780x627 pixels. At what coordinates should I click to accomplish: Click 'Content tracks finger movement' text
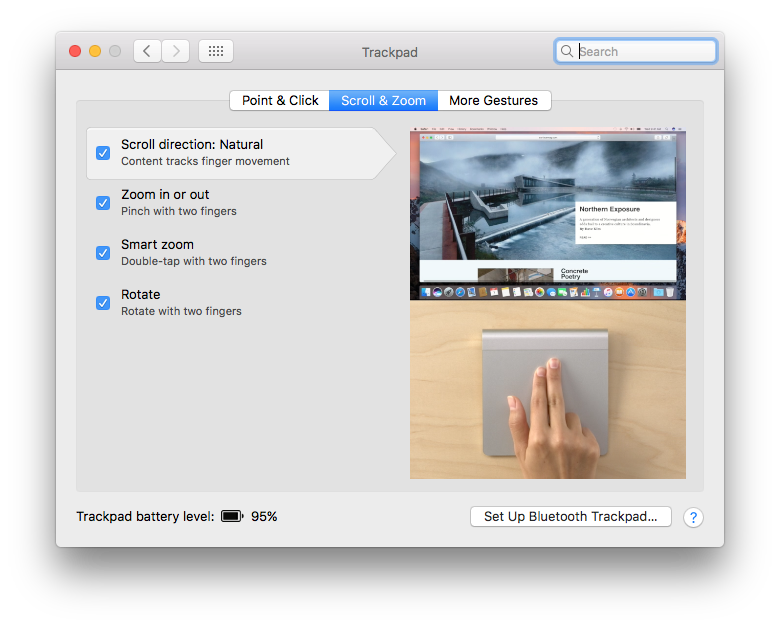click(205, 161)
